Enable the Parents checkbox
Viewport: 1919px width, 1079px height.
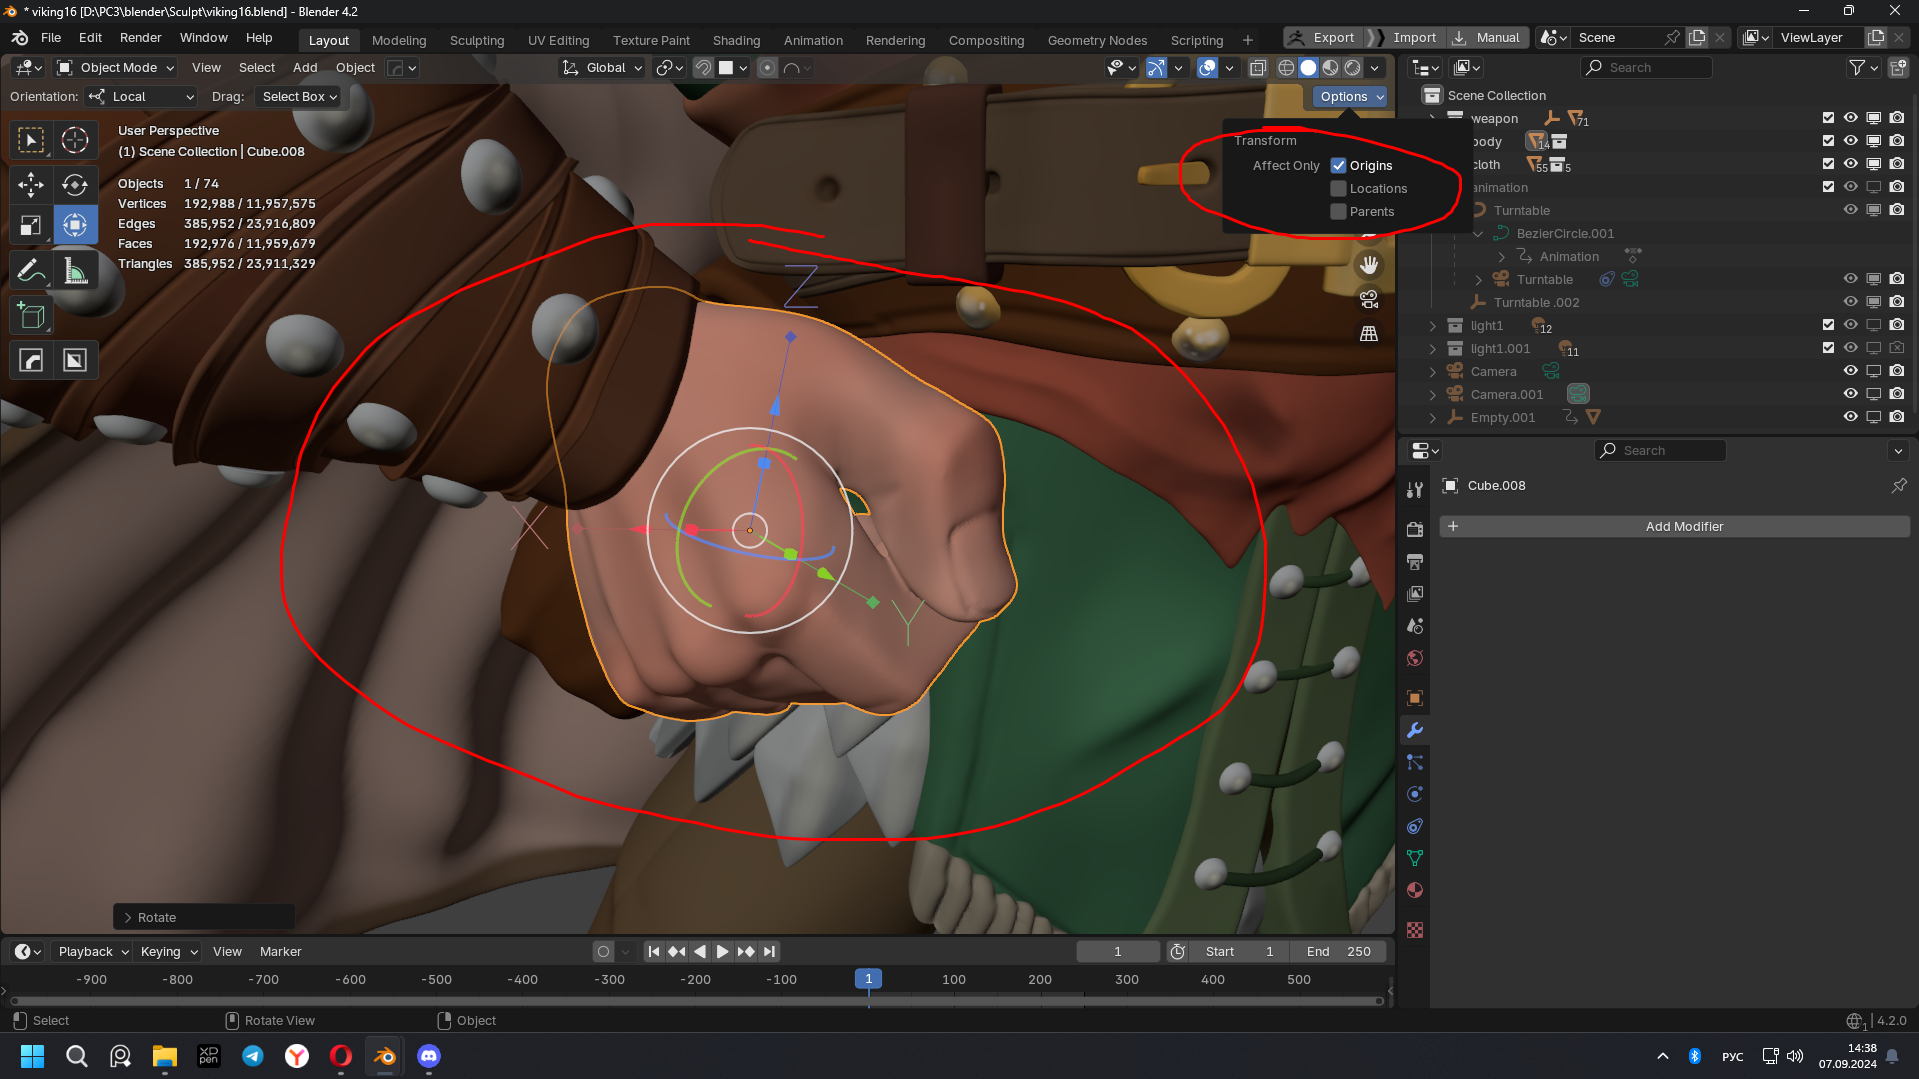pos(1338,212)
